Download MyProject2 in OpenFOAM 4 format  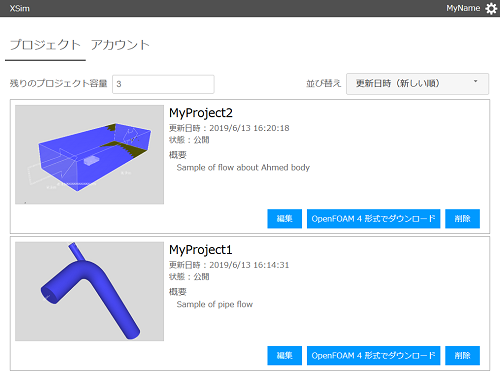coord(373,219)
